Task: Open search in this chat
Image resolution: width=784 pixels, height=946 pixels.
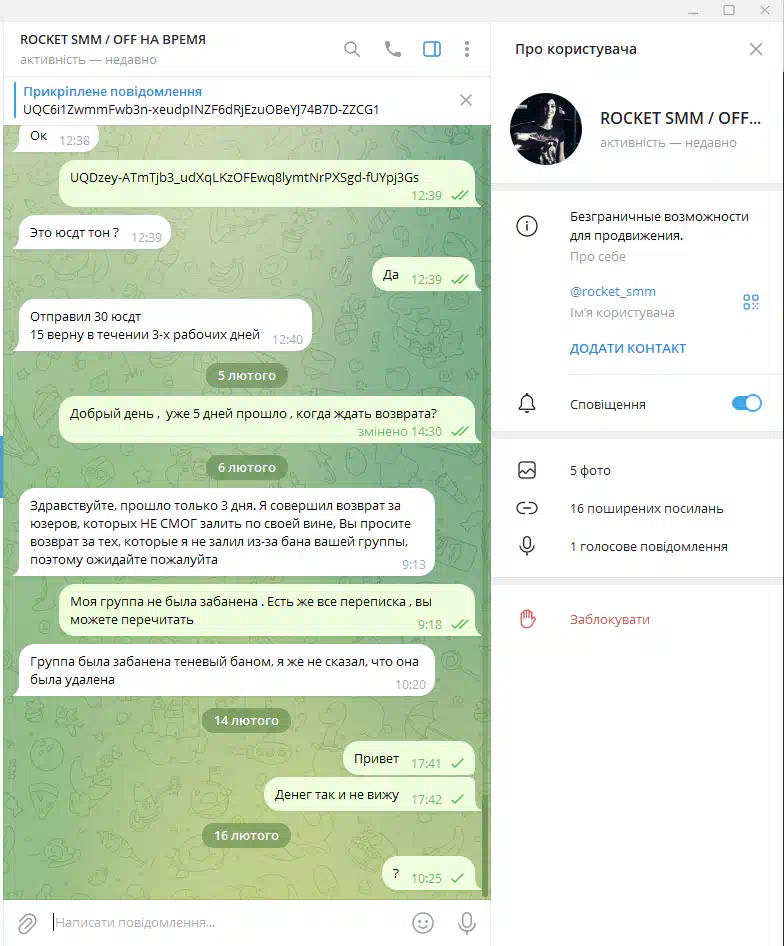Action: pos(352,49)
